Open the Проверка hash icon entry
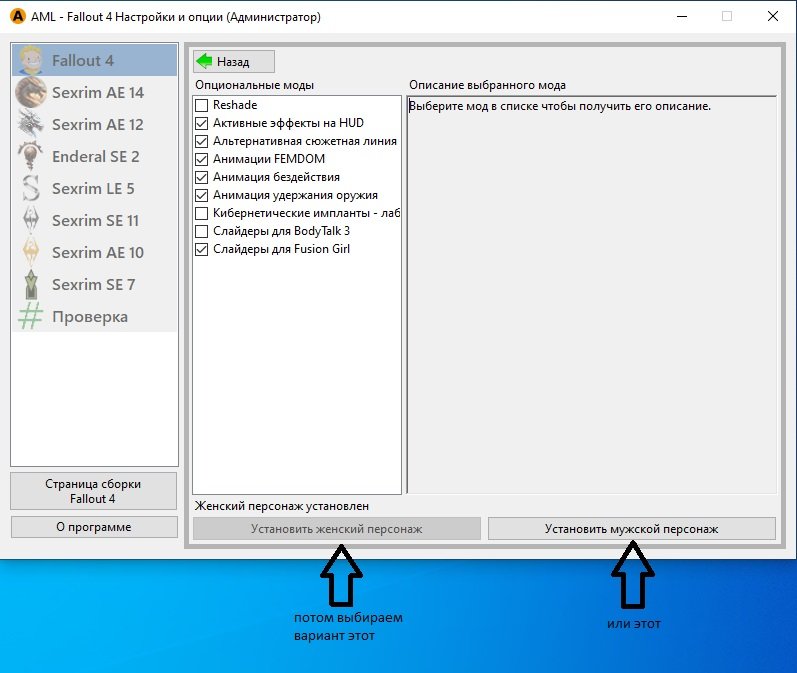 [31, 317]
